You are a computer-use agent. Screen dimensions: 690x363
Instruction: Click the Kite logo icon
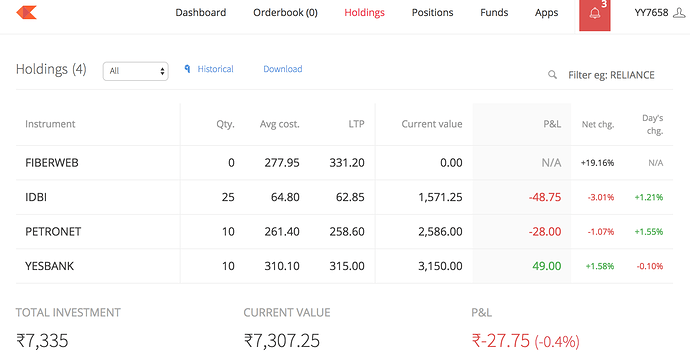(x=26, y=12)
